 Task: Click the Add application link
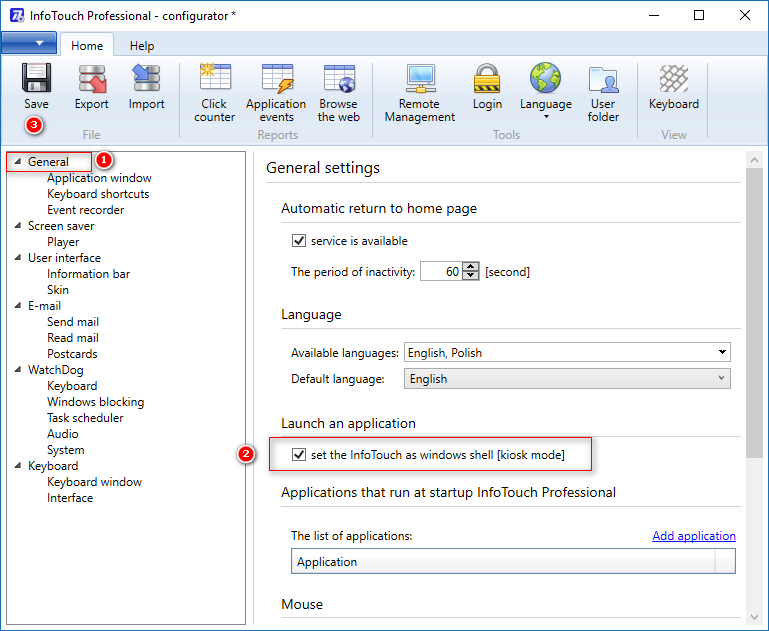[693, 535]
